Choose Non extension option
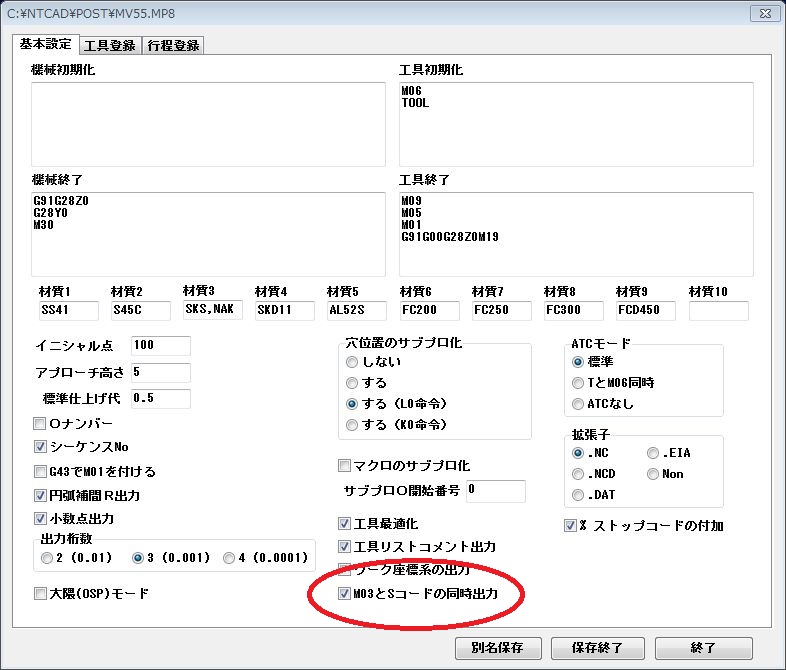Viewport: 786px width, 670px height. click(653, 474)
